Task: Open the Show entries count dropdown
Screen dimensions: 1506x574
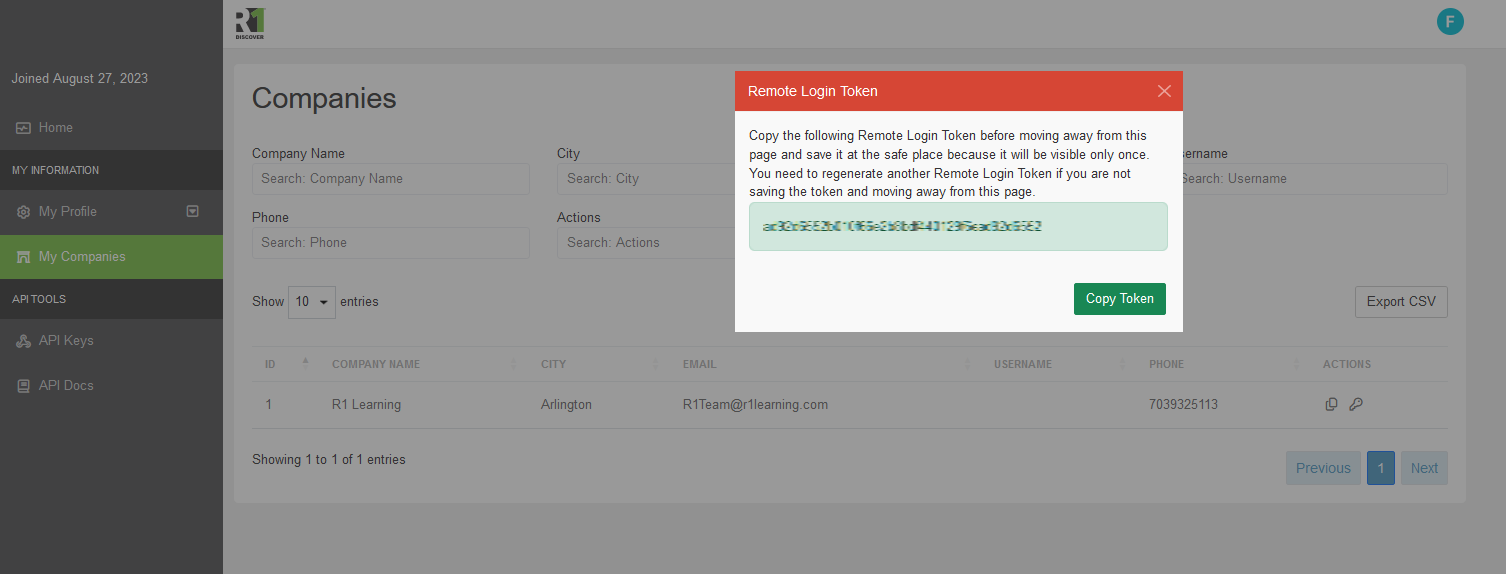Action: coord(312,302)
